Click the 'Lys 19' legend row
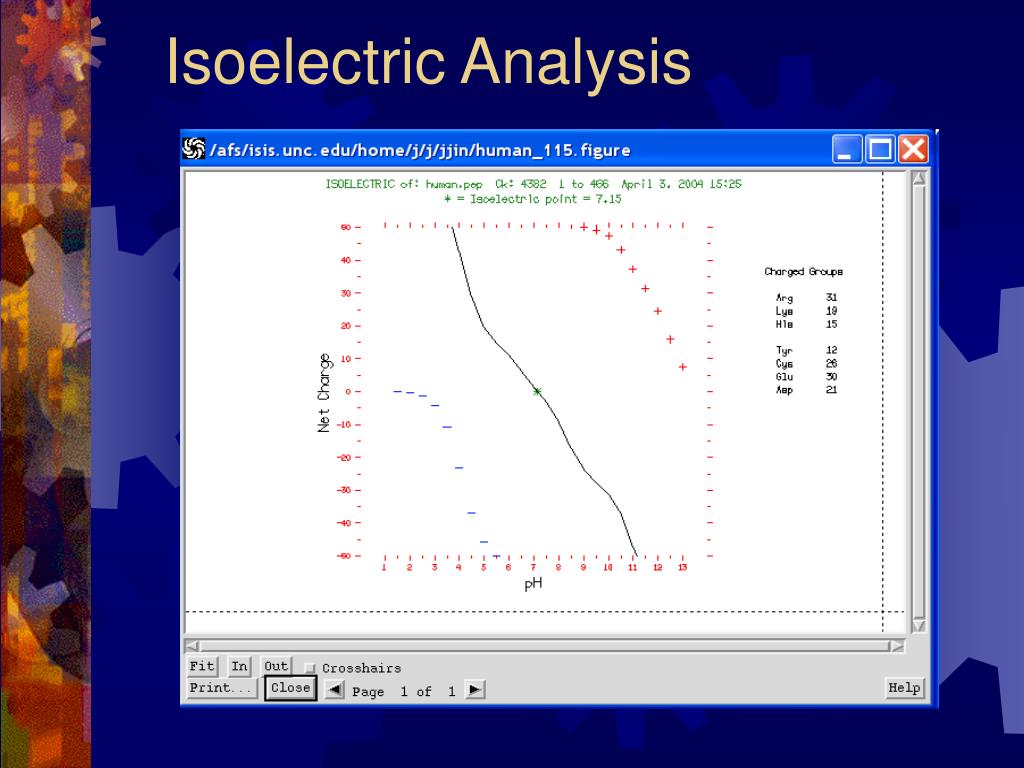This screenshot has width=1024, height=768. tap(806, 311)
